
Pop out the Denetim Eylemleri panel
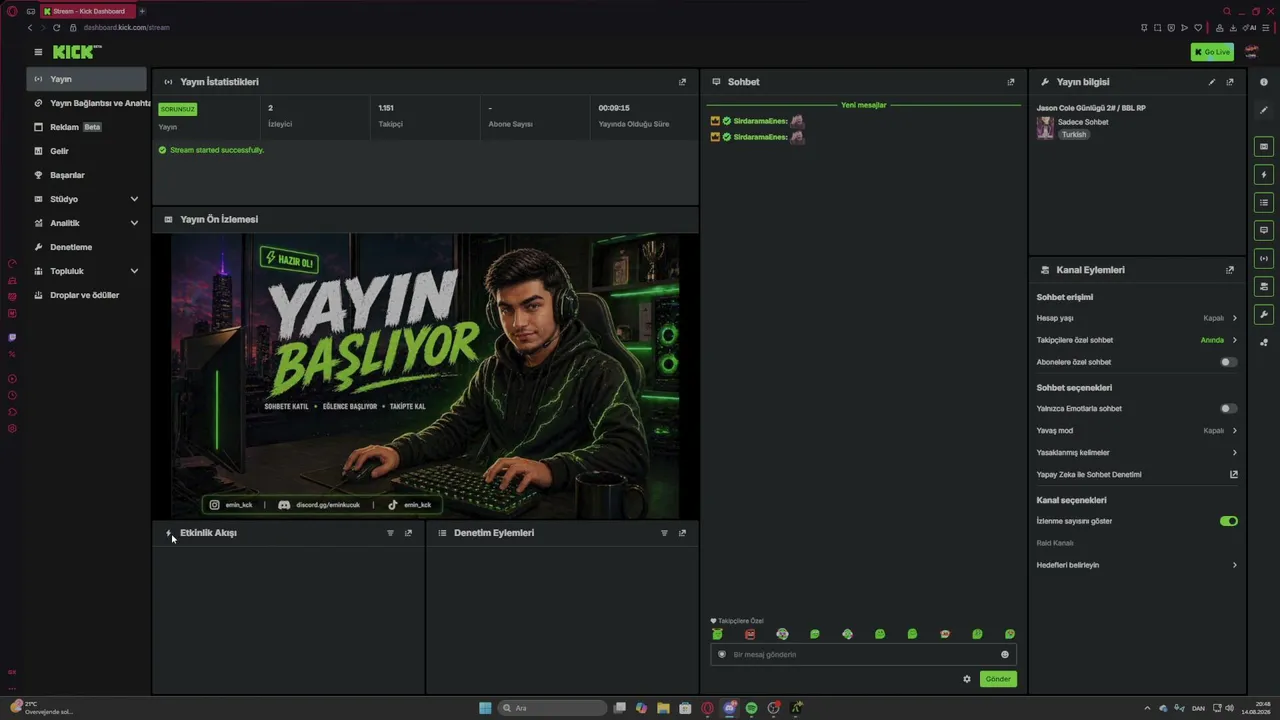[683, 533]
